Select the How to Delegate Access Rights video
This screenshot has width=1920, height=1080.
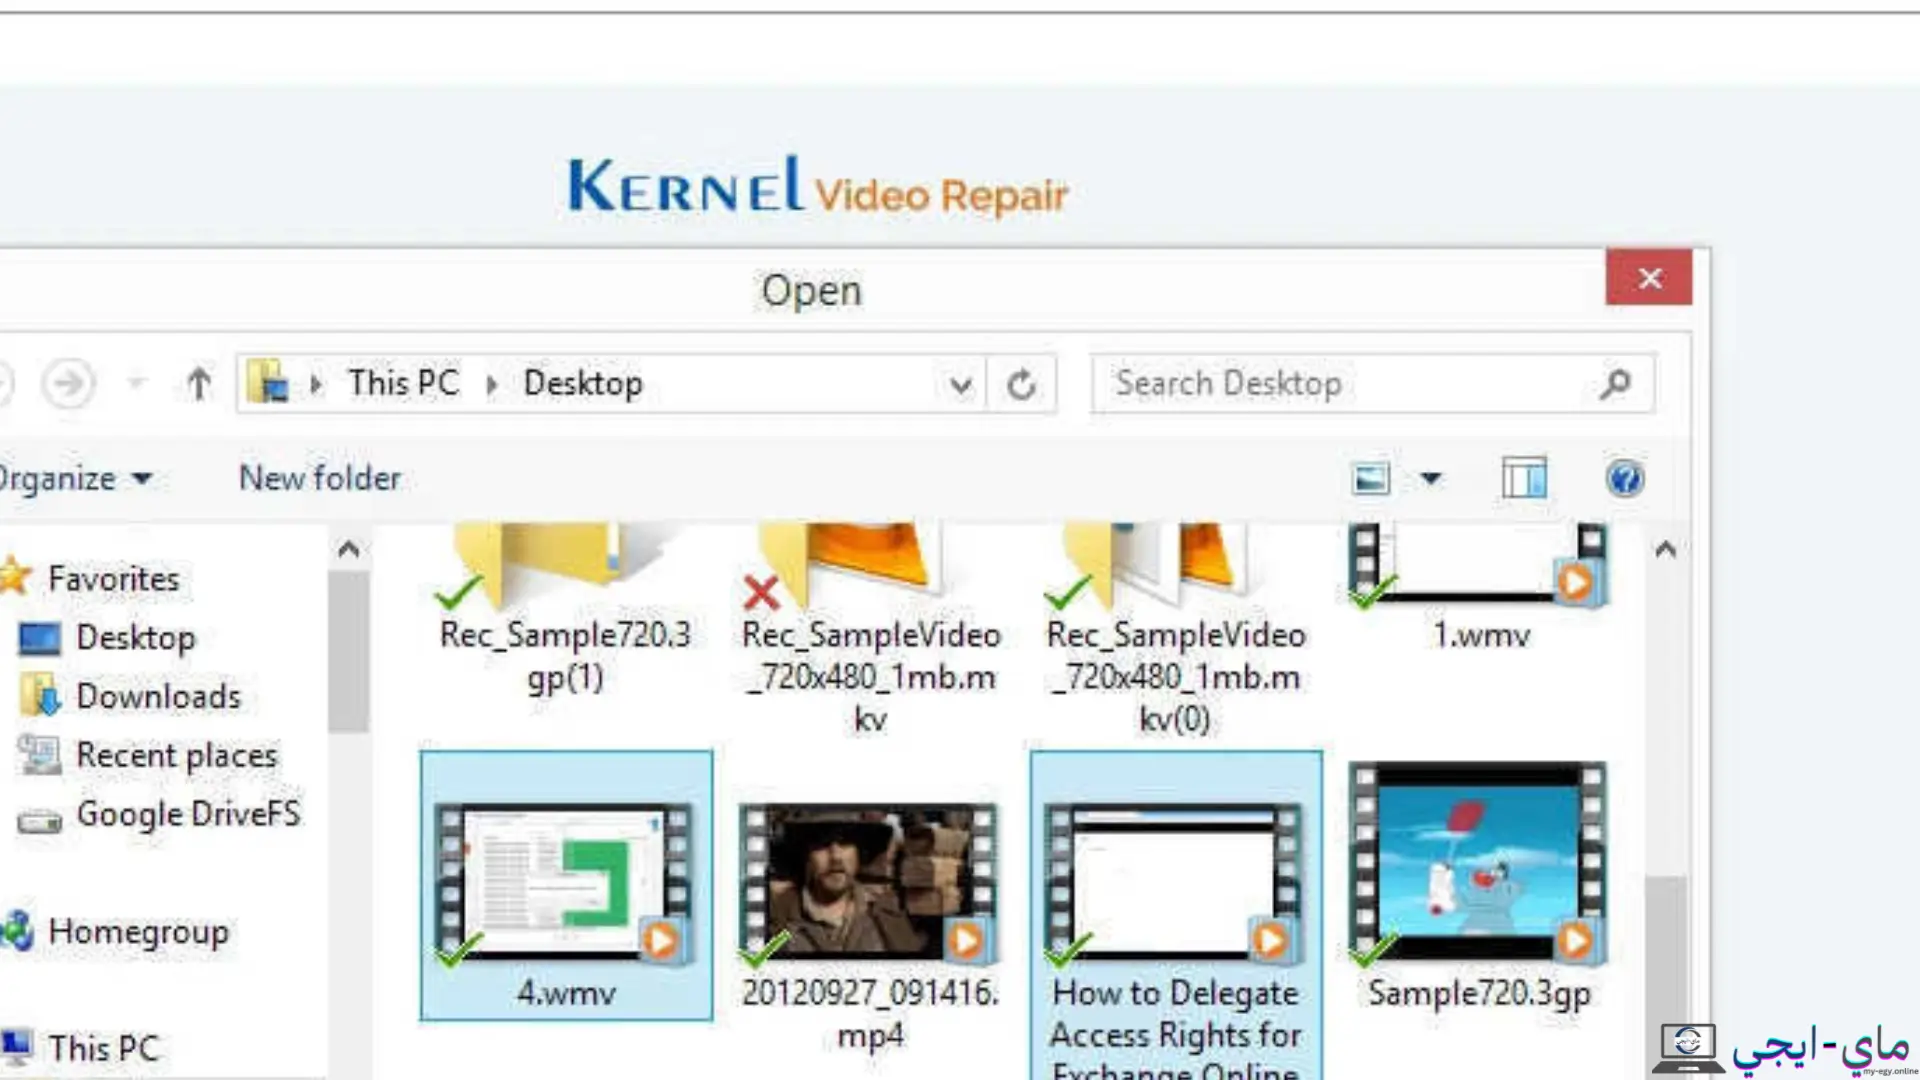1176,916
